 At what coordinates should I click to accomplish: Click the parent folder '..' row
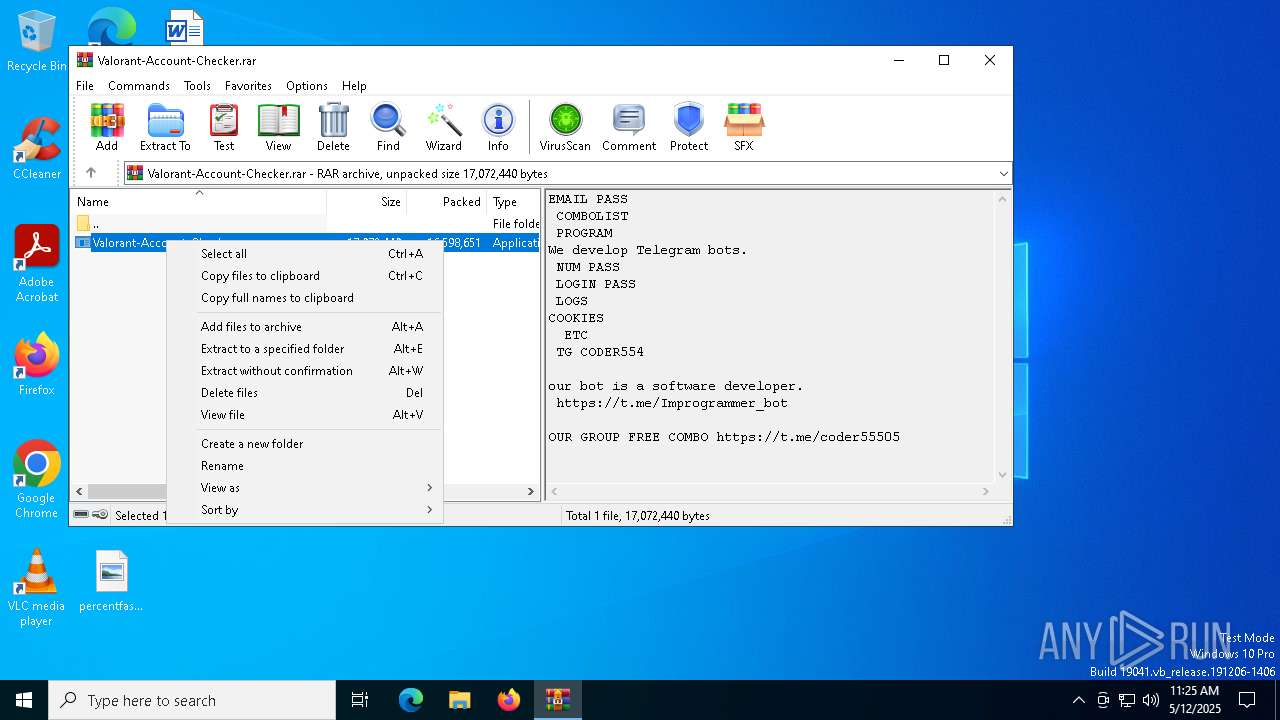pyautogui.click(x=306, y=224)
